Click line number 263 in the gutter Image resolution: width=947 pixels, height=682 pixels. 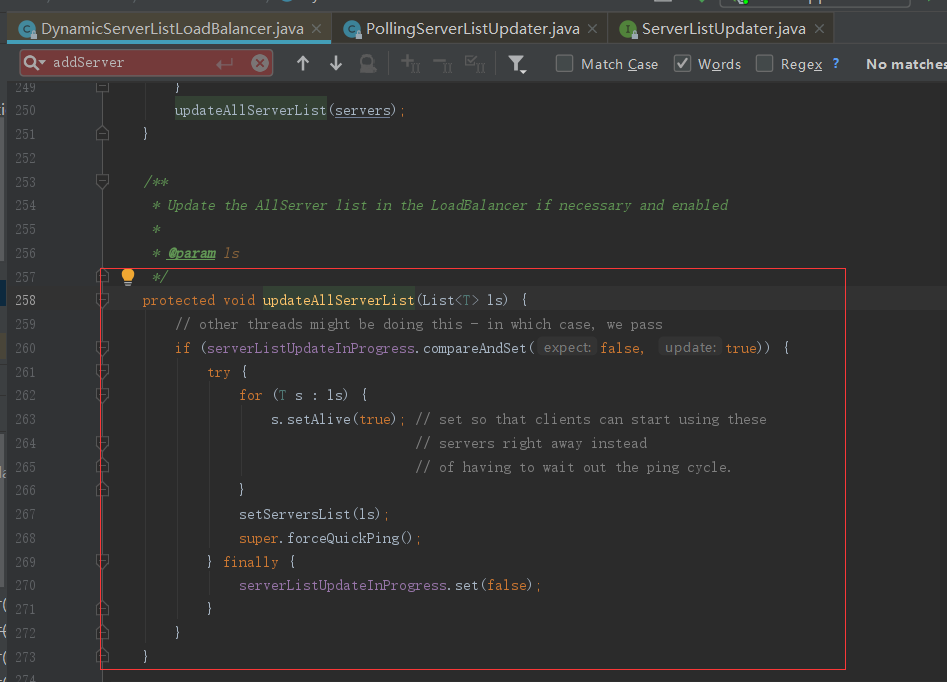click(25, 419)
